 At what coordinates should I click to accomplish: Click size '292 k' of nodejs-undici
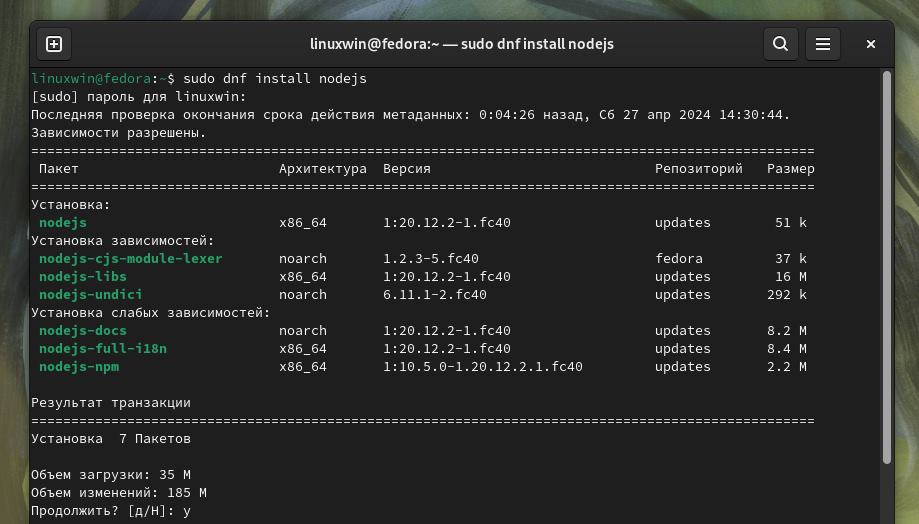point(787,295)
